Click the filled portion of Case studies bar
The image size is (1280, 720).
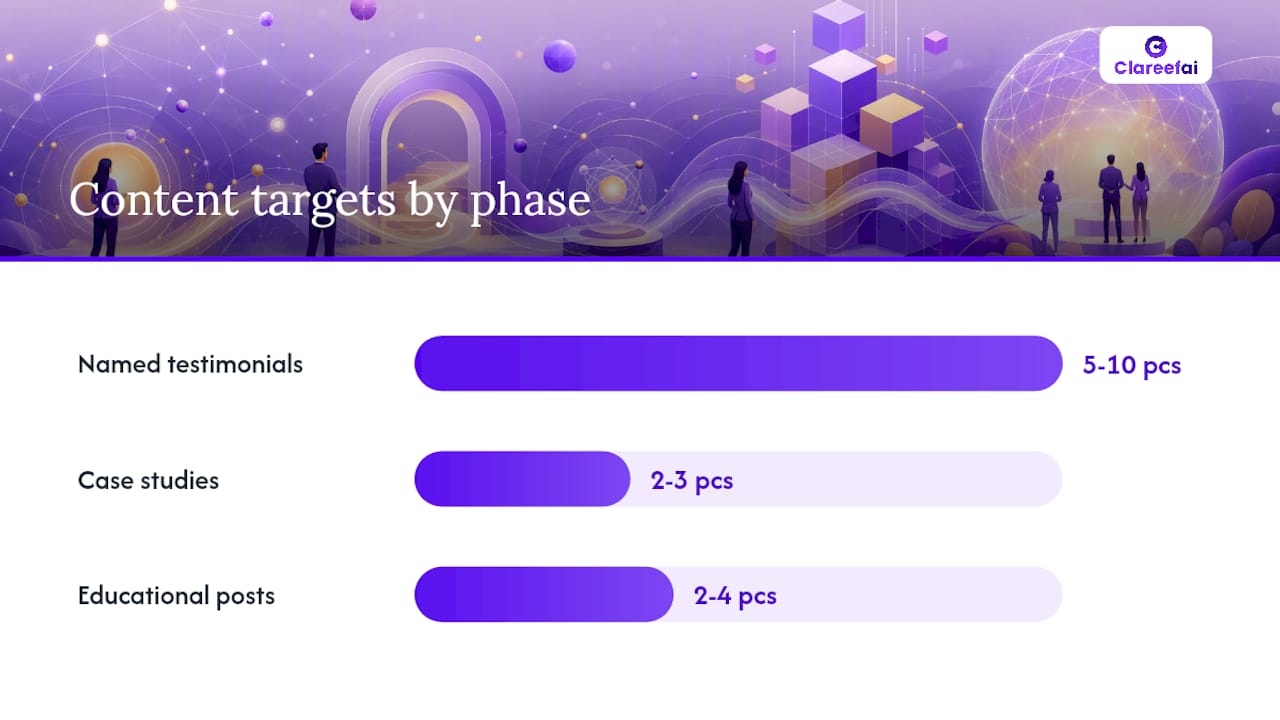pyautogui.click(x=522, y=479)
